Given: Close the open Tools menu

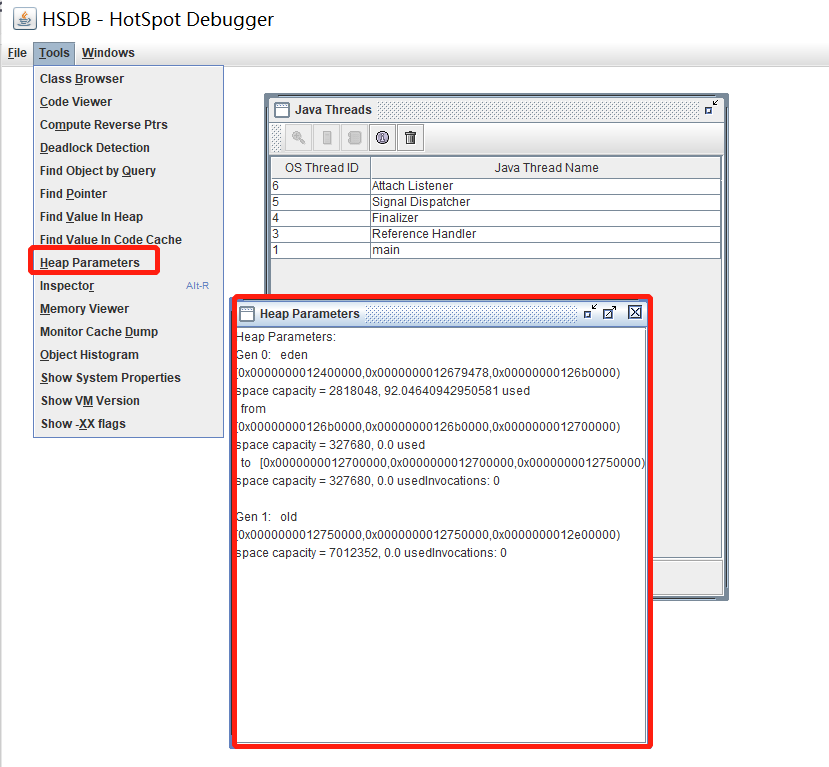Looking at the screenshot, I should (x=54, y=53).
